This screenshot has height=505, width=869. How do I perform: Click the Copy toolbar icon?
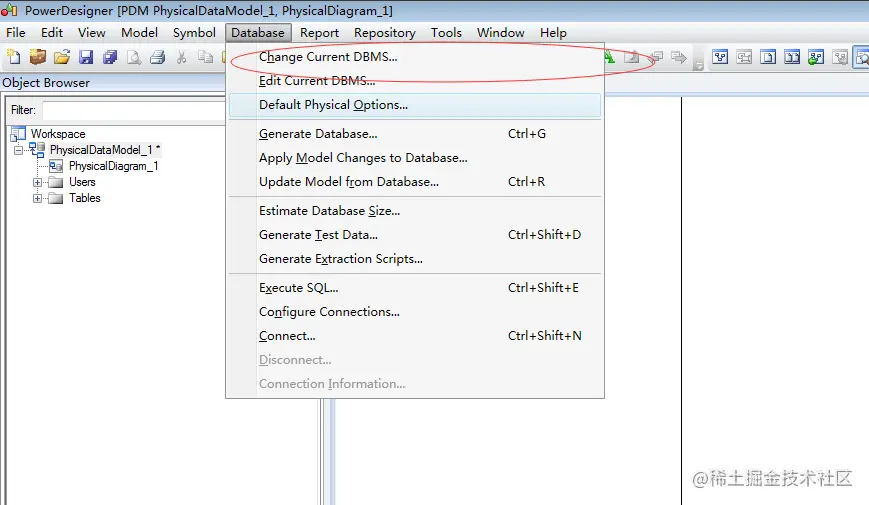pos(205,57)
